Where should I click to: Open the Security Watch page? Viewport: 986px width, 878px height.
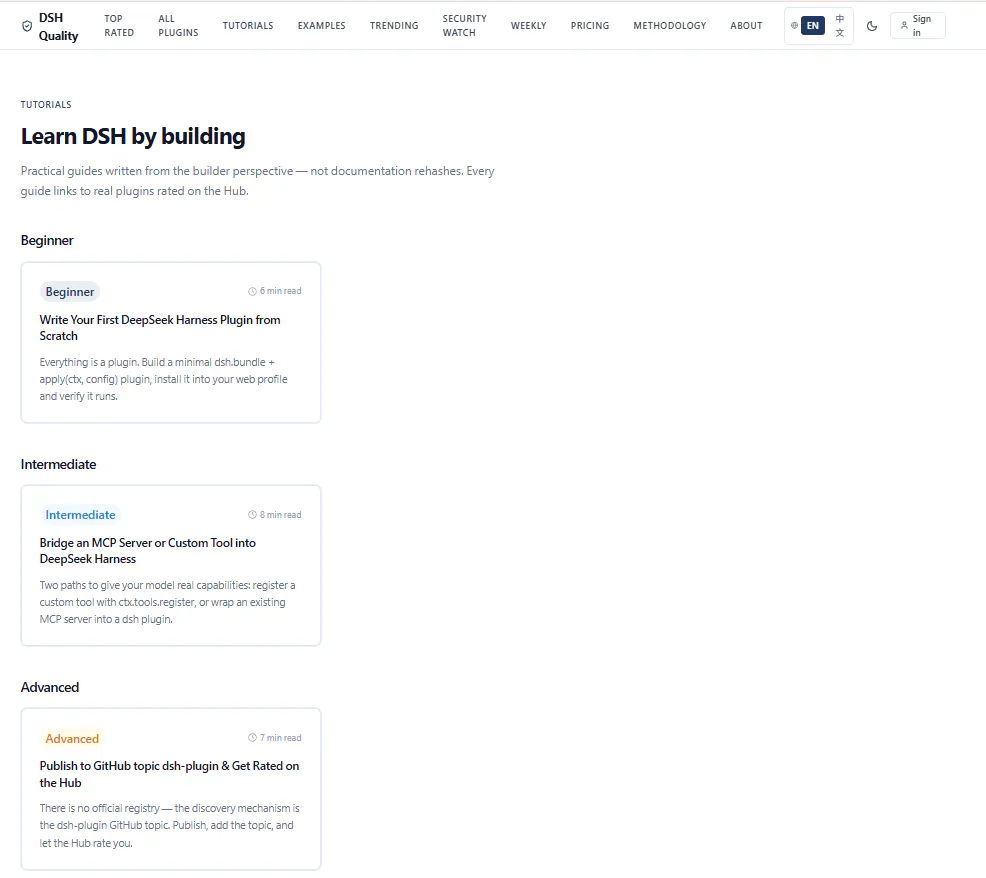[465, 26]
